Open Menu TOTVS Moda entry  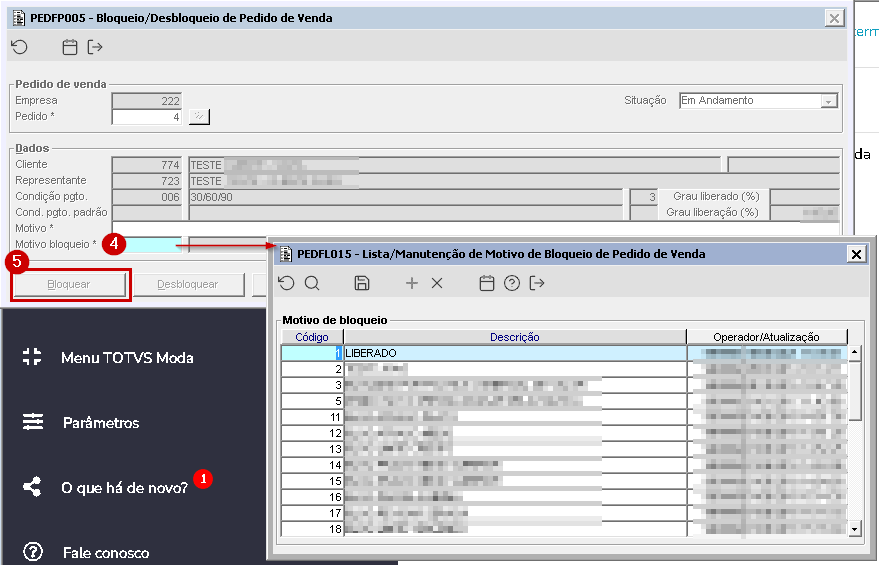(x=127, y=358)
